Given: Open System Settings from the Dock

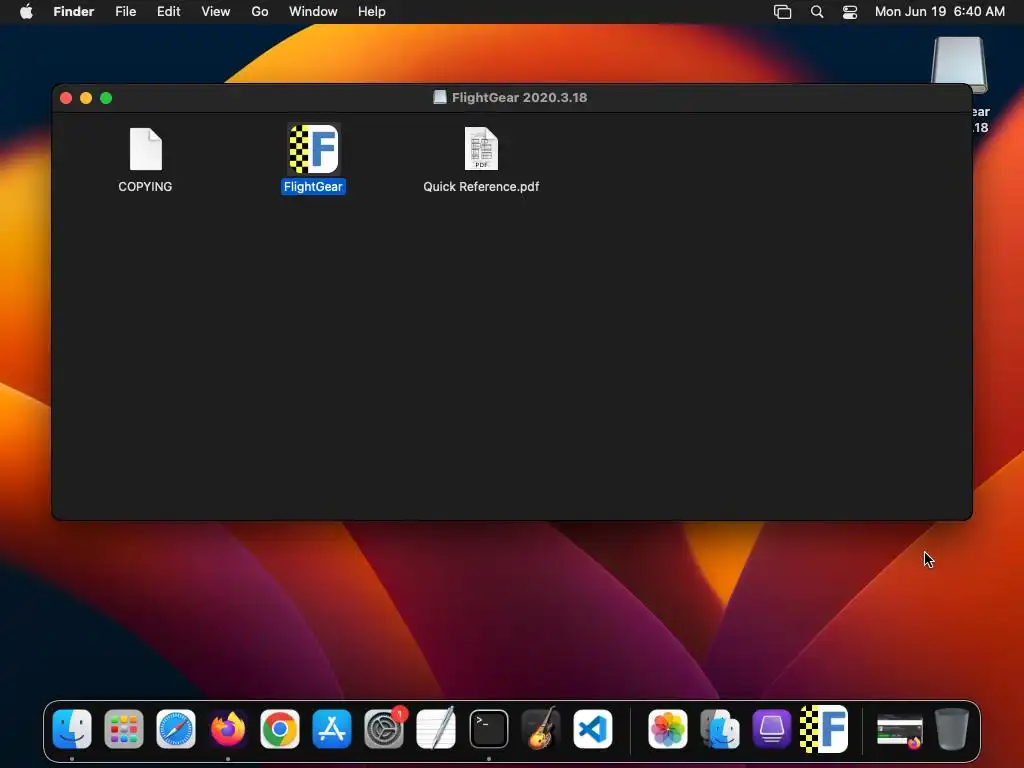Looking at the screenshot, I should pyautogui.click(x=384, y=729).
